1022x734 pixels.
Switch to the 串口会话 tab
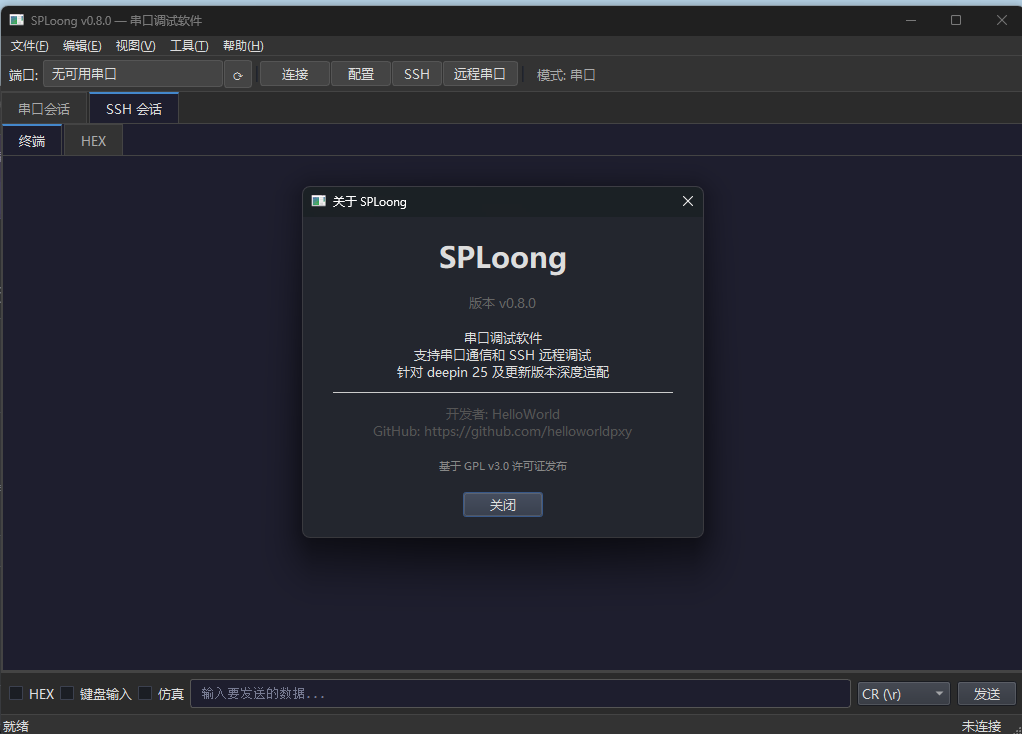[x=44, y=109]
